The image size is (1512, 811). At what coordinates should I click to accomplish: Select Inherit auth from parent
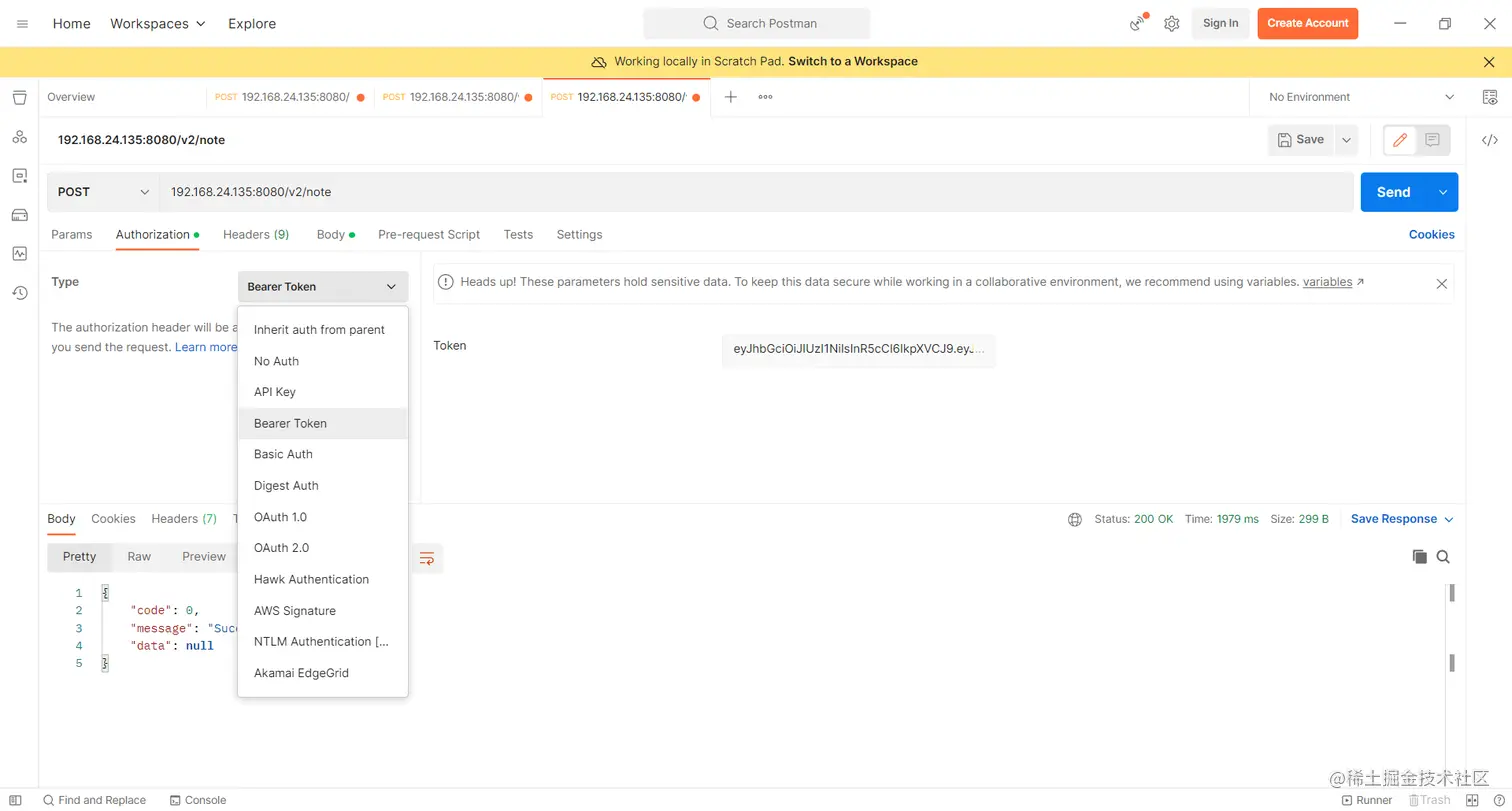point(323,330)
